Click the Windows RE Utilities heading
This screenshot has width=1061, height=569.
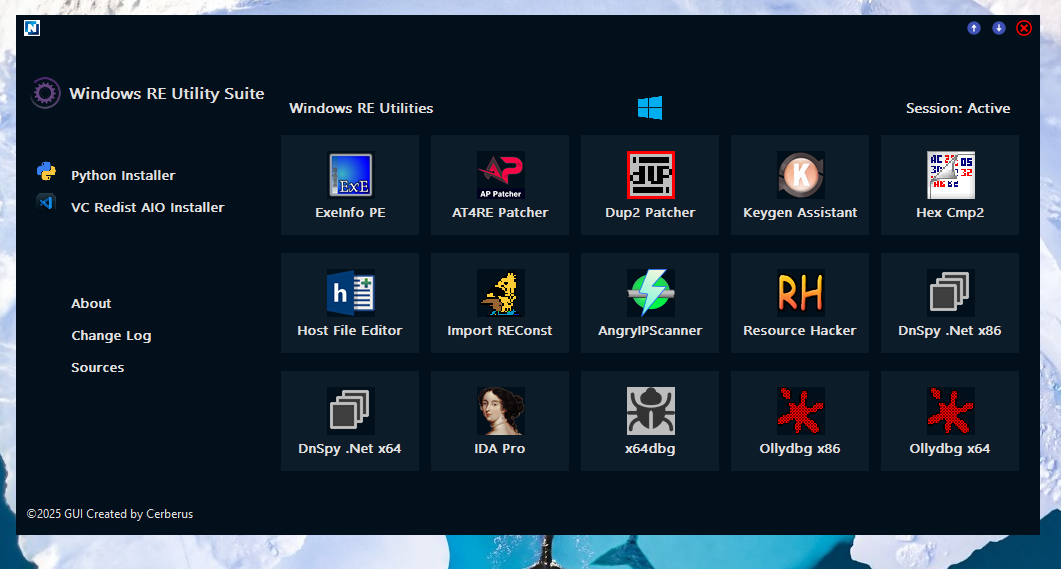[361, 108]
